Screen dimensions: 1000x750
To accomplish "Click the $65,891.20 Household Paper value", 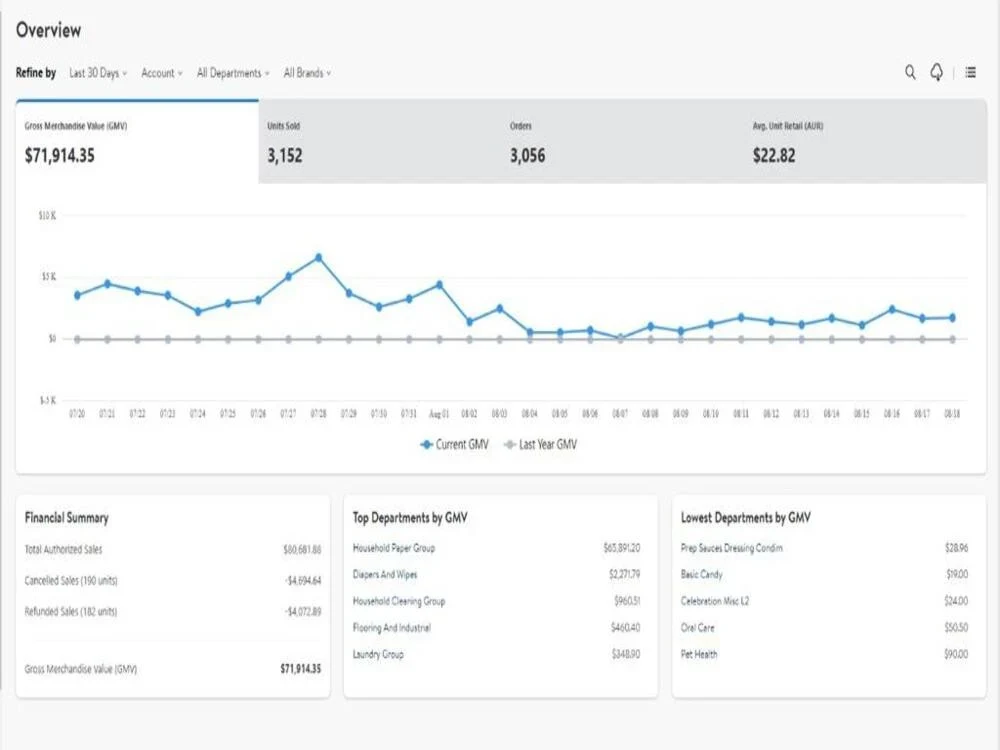I will (x=622, y=548).
